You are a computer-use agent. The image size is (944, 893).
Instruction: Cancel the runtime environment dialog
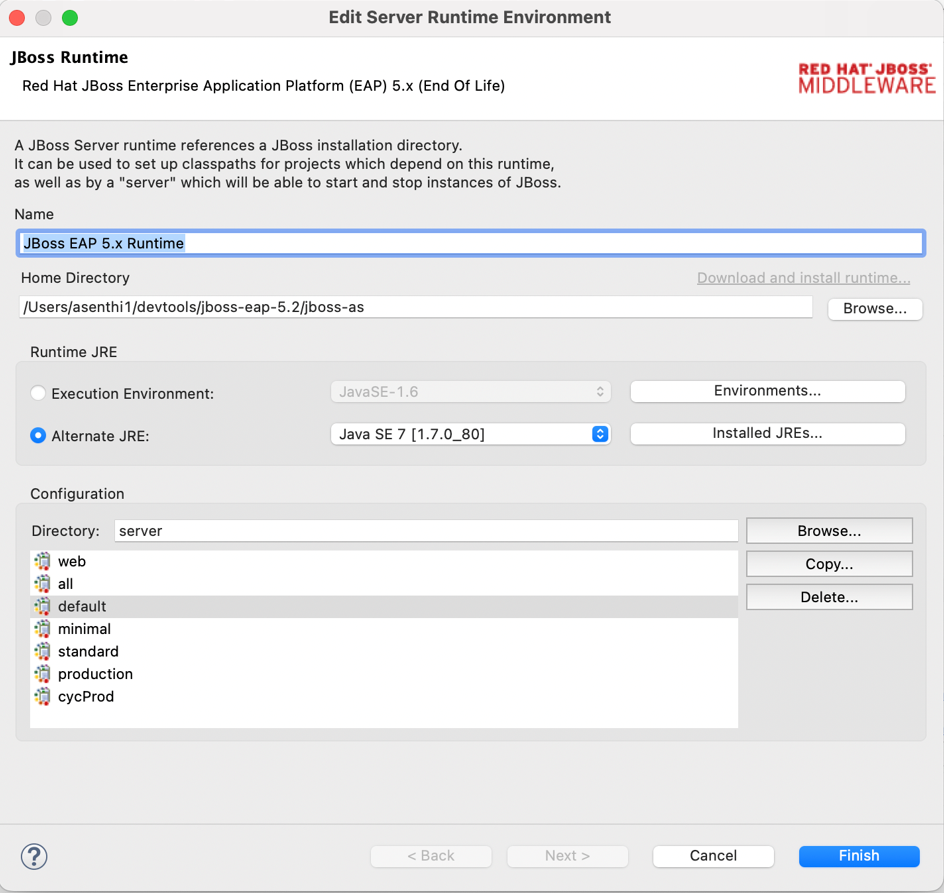(x=713, y=856)
